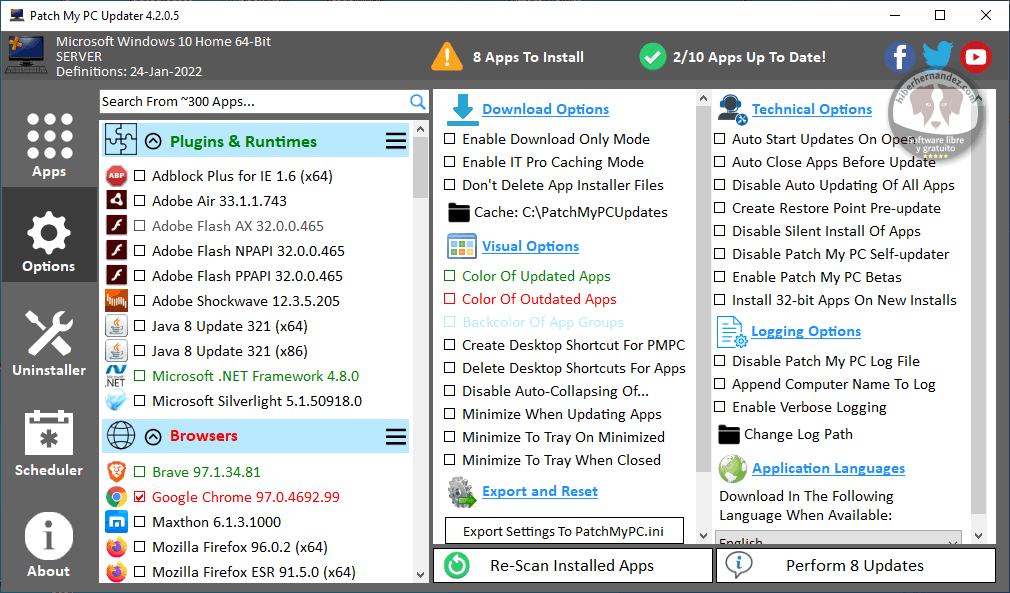Image resolution: width=1010 pixels, height=593 pixels.
Task: Click the Maxthon browser icon
Action: (116, 522)
